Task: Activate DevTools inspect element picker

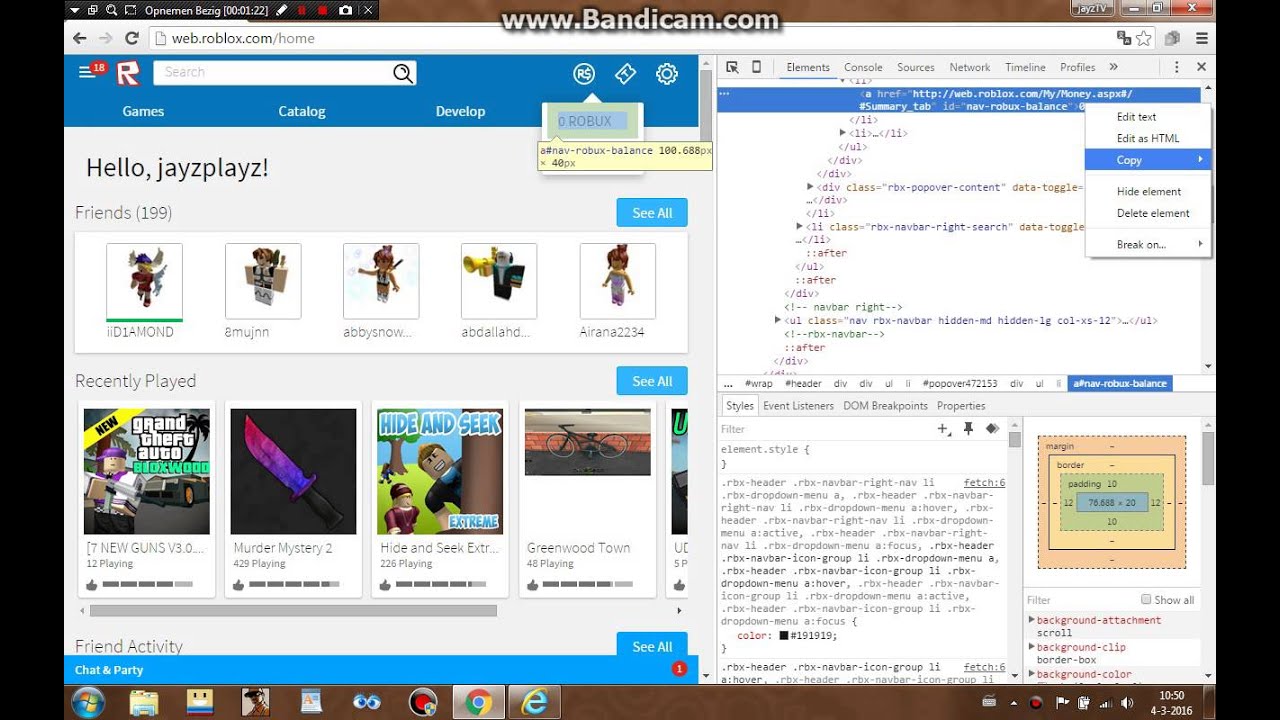Action: pos(732,67)
